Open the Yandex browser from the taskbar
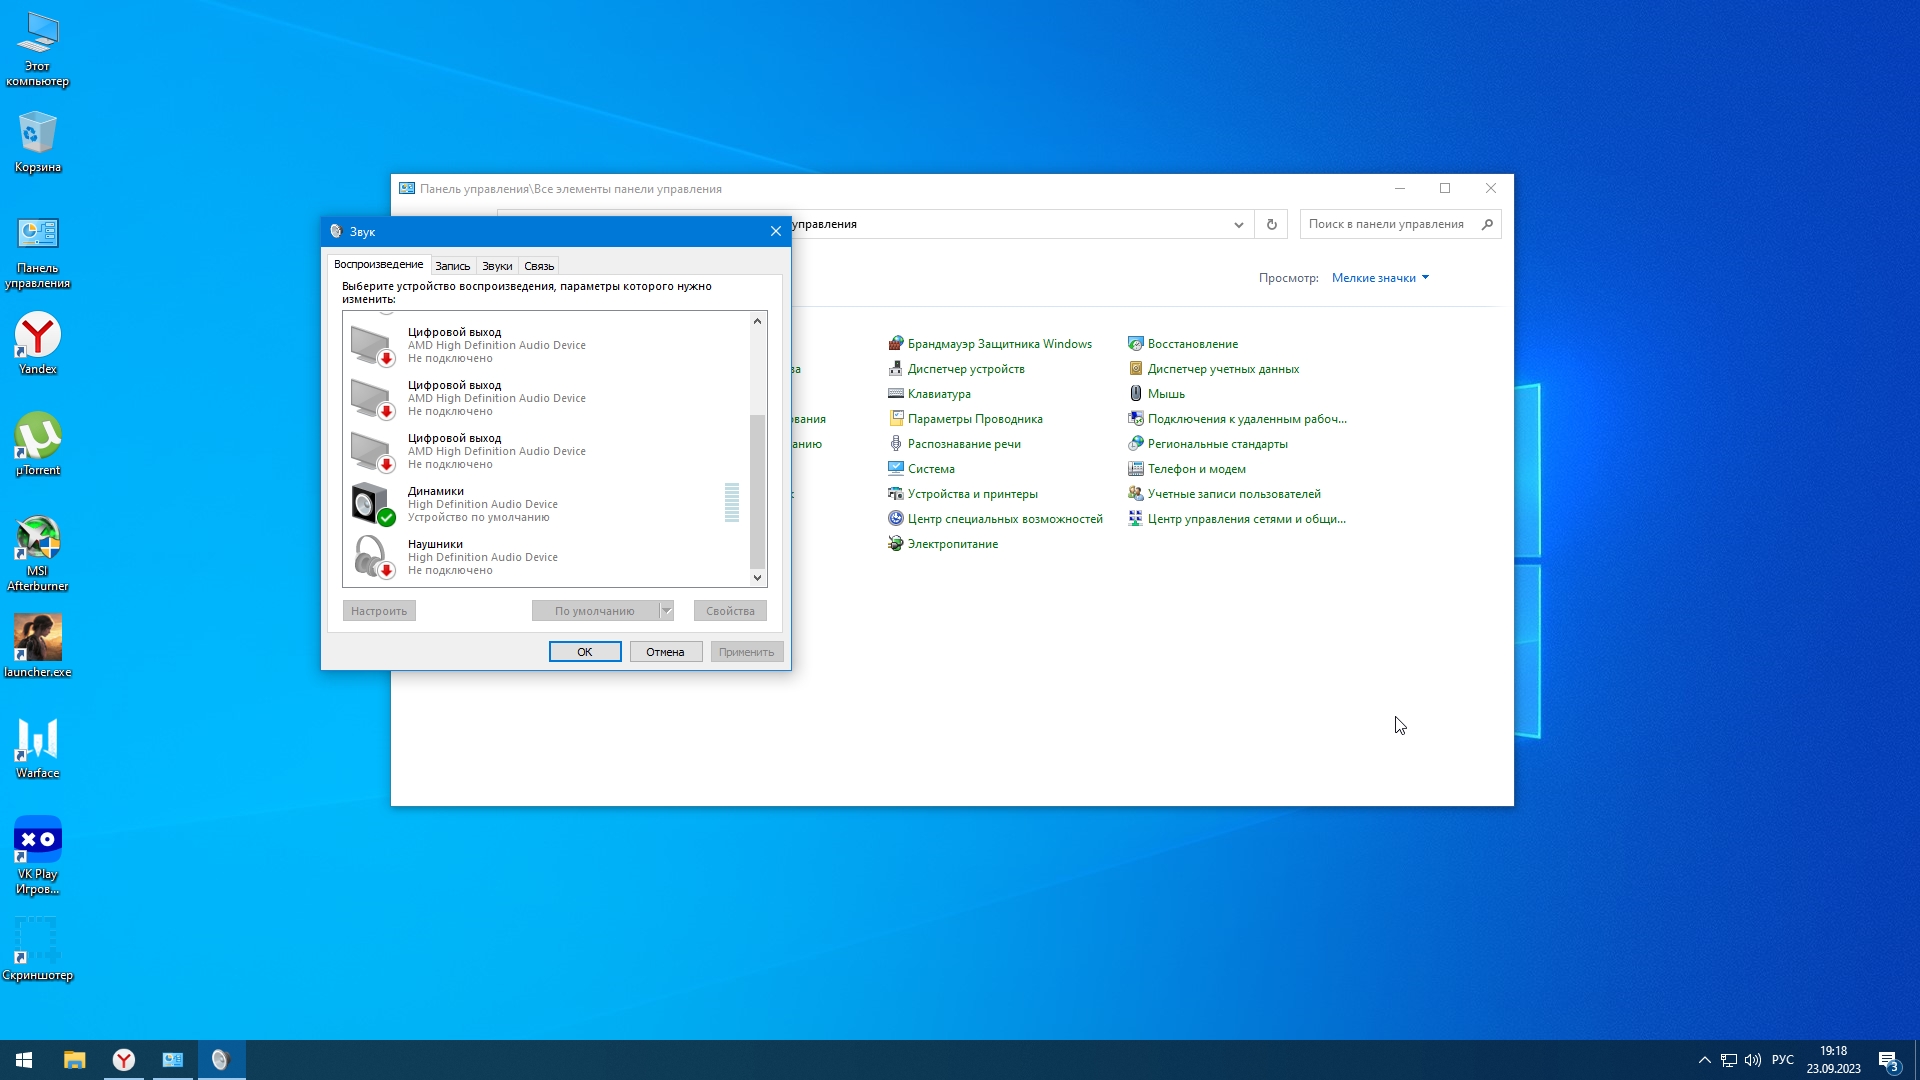Image resolution: width=1920 pixels, height=1080 pixels. pyautogui.click(x=124, y=1060)
